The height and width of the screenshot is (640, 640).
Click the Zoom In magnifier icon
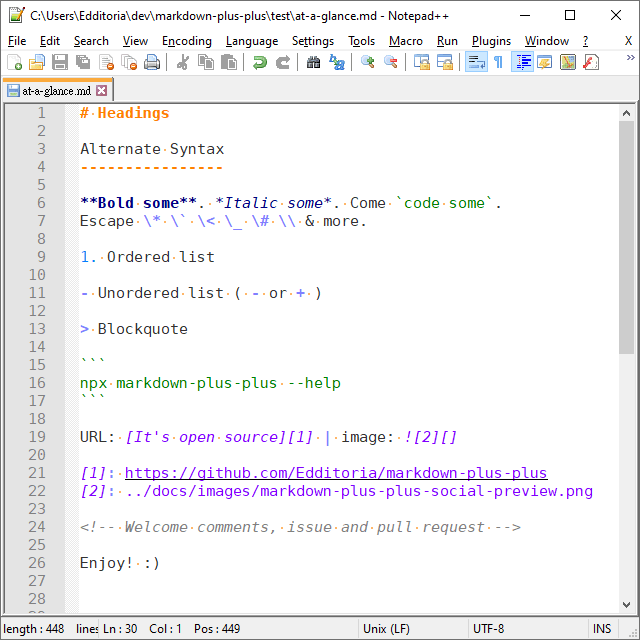pos(368,62)
